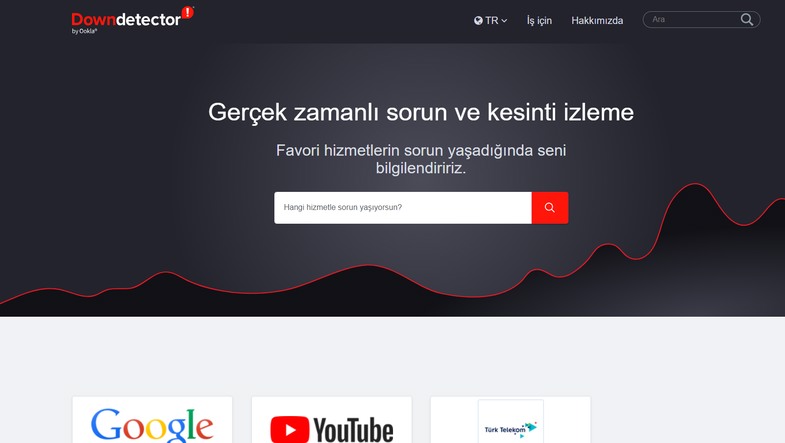This screenshot has width=785, height=443.
Task: Click the header search magnifier icon
Action: point(747,20)
